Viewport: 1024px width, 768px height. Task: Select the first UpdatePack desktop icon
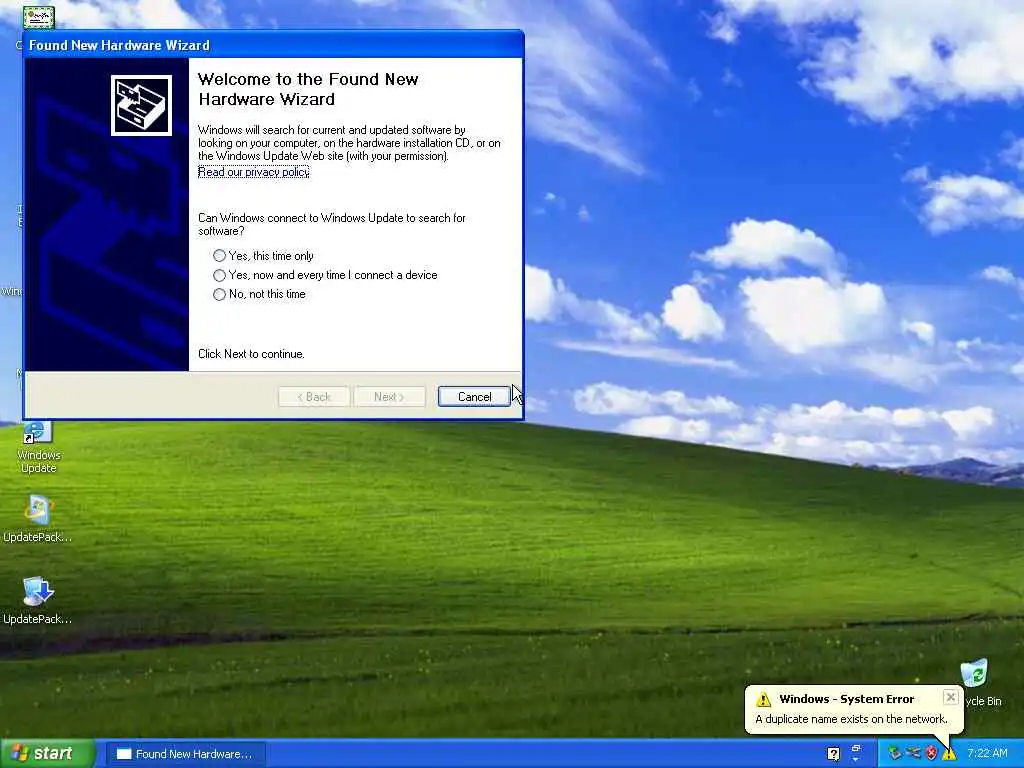tap(37, 519)
